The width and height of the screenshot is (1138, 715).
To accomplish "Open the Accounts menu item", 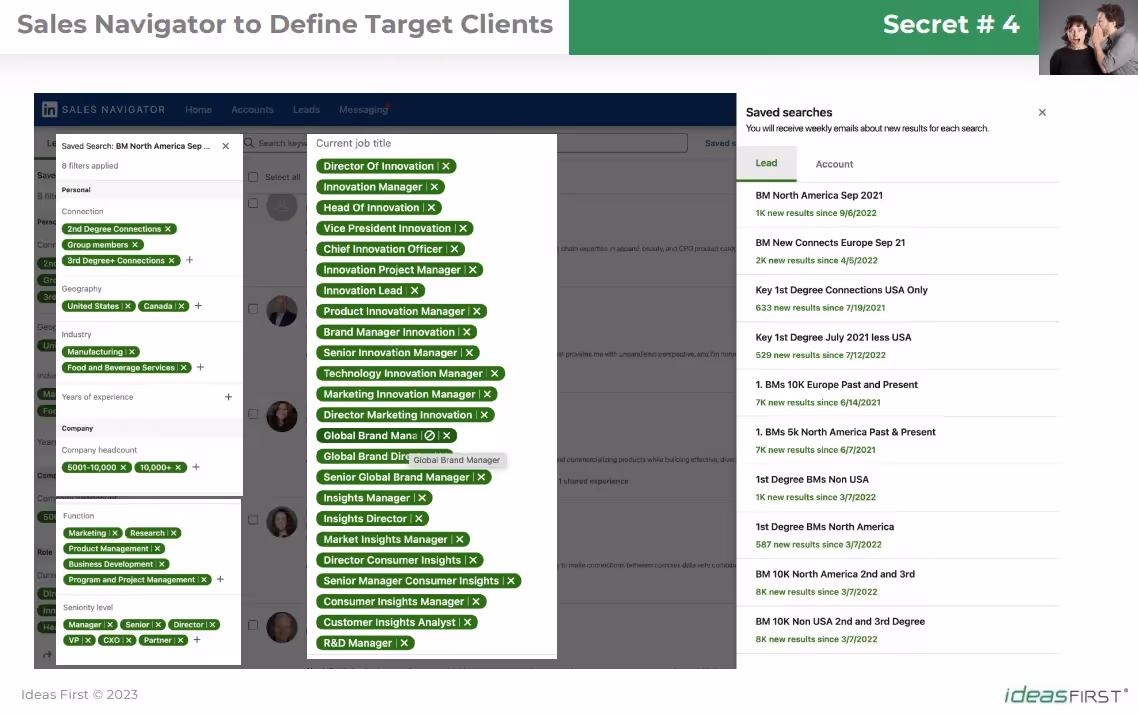I will pyautogui.click(x=253, y=110).
